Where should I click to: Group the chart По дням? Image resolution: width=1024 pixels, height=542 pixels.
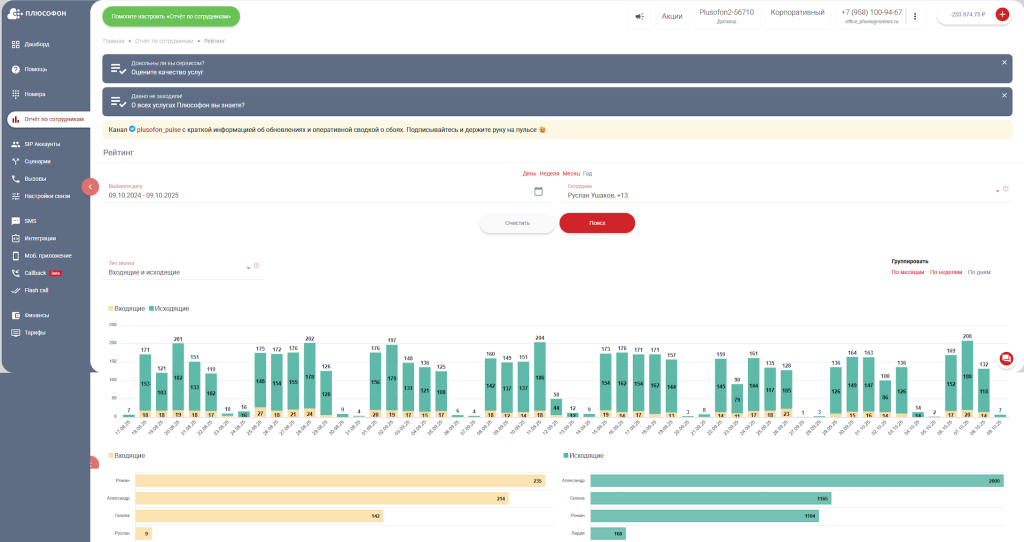pos(978,272)
